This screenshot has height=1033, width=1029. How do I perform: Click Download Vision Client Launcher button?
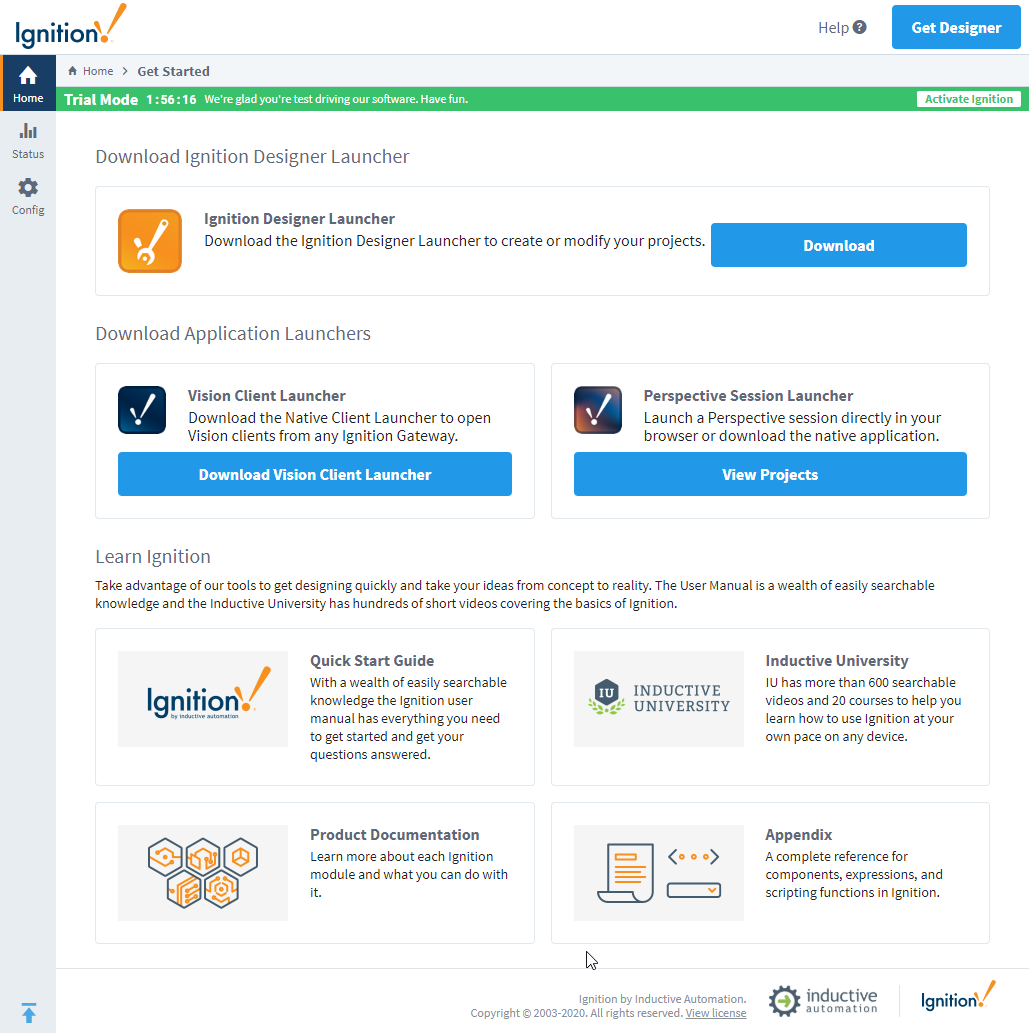[x=315, y=474]
